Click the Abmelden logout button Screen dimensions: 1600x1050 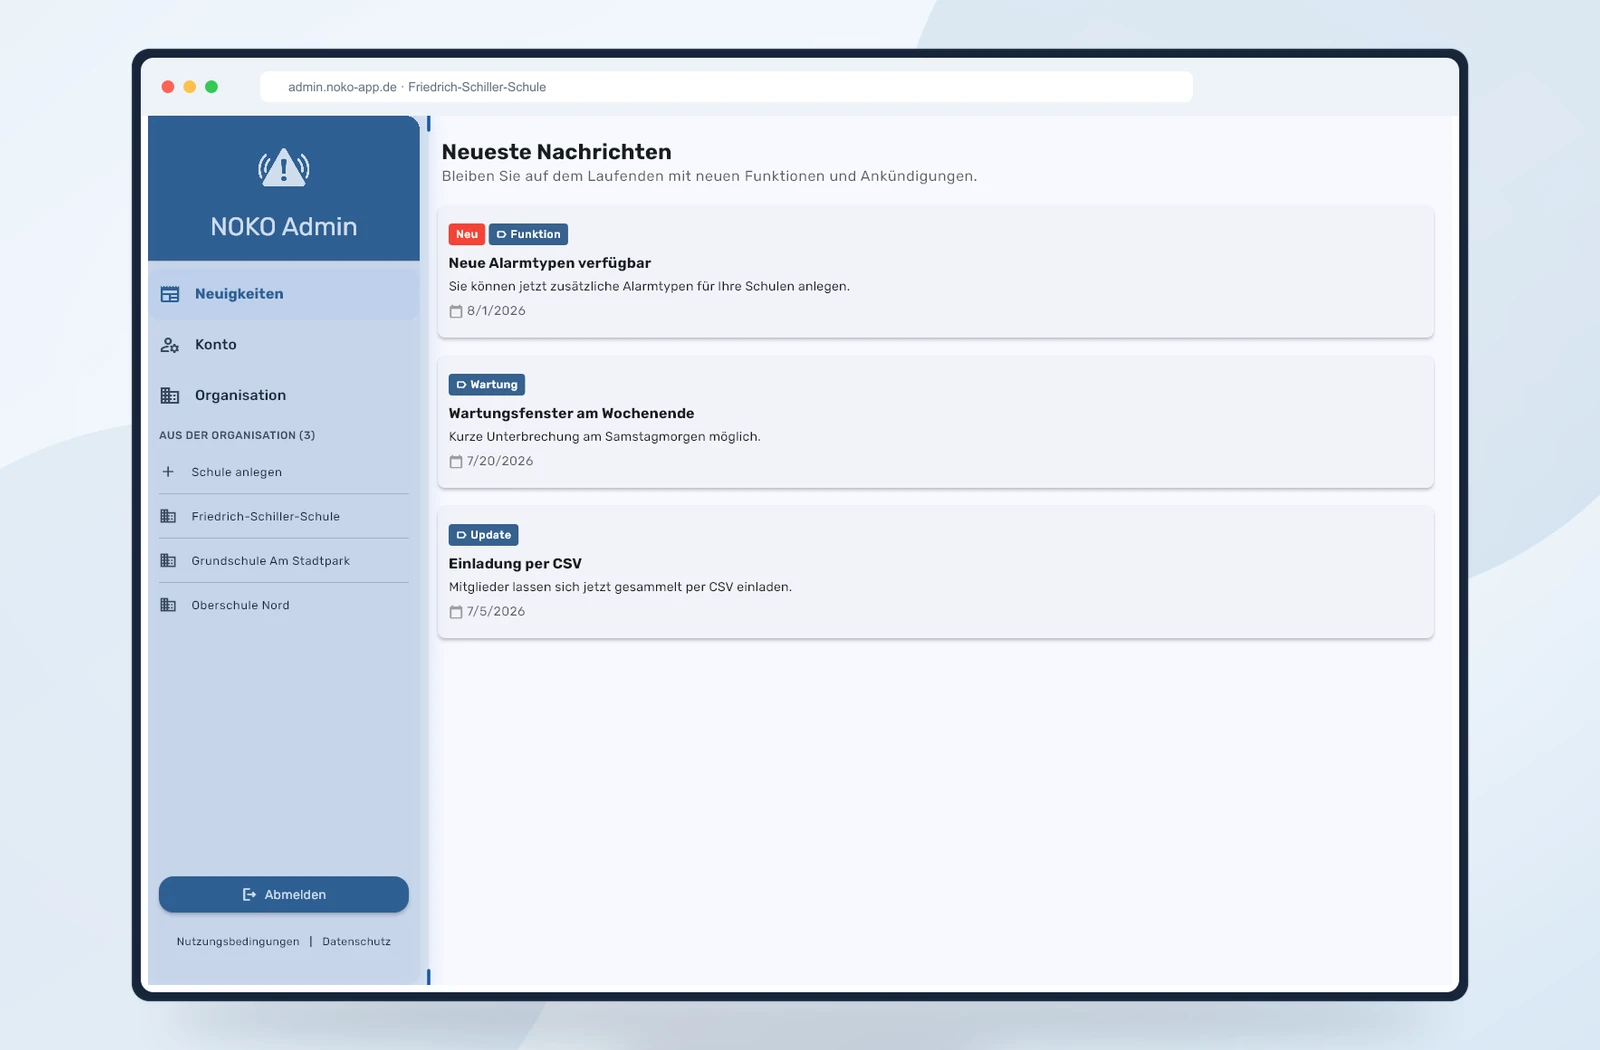(284, 895)
